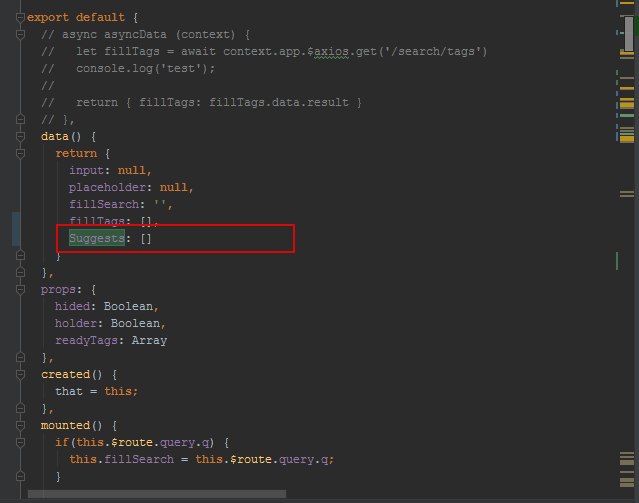This screenshot has height=503, width=639.
Task: Collapse the return block fold marker
Action: (20, 154)
